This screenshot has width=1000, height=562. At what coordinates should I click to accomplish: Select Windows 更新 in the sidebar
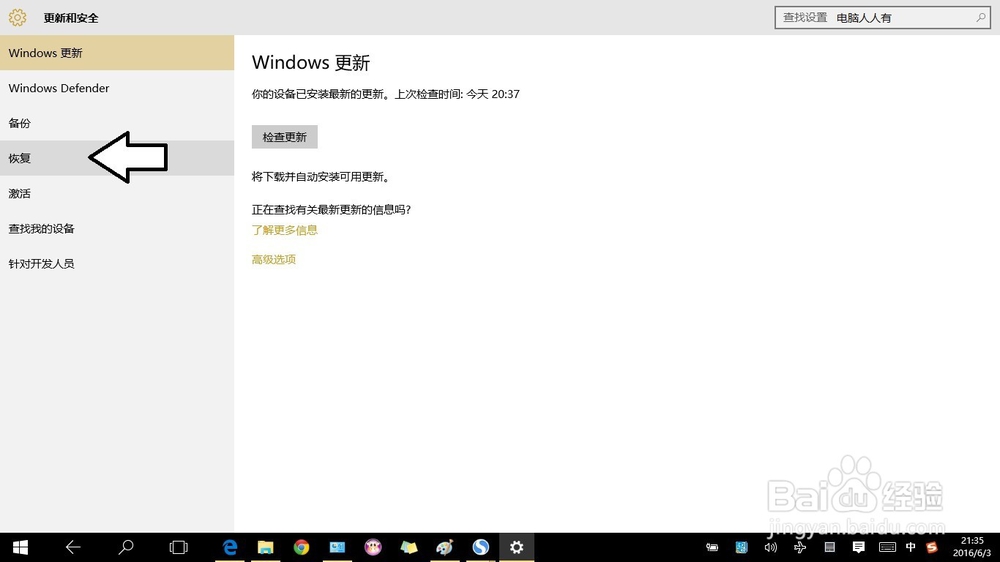(x=117, y=53)
